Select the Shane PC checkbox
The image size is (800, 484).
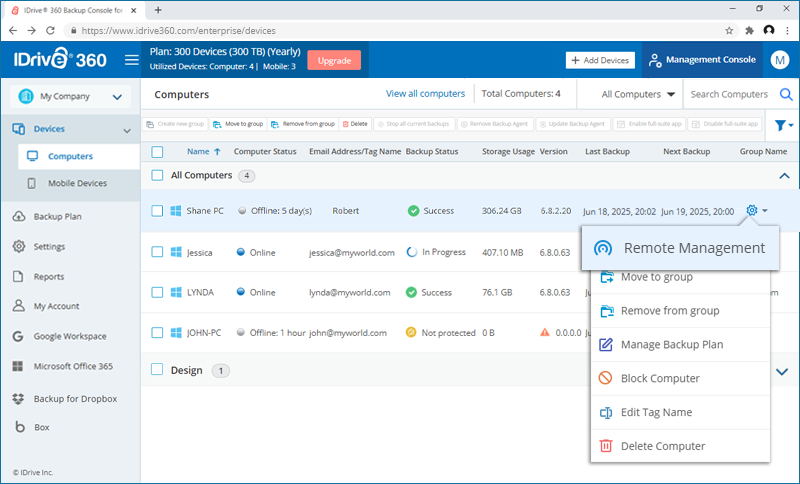point(157,211)
